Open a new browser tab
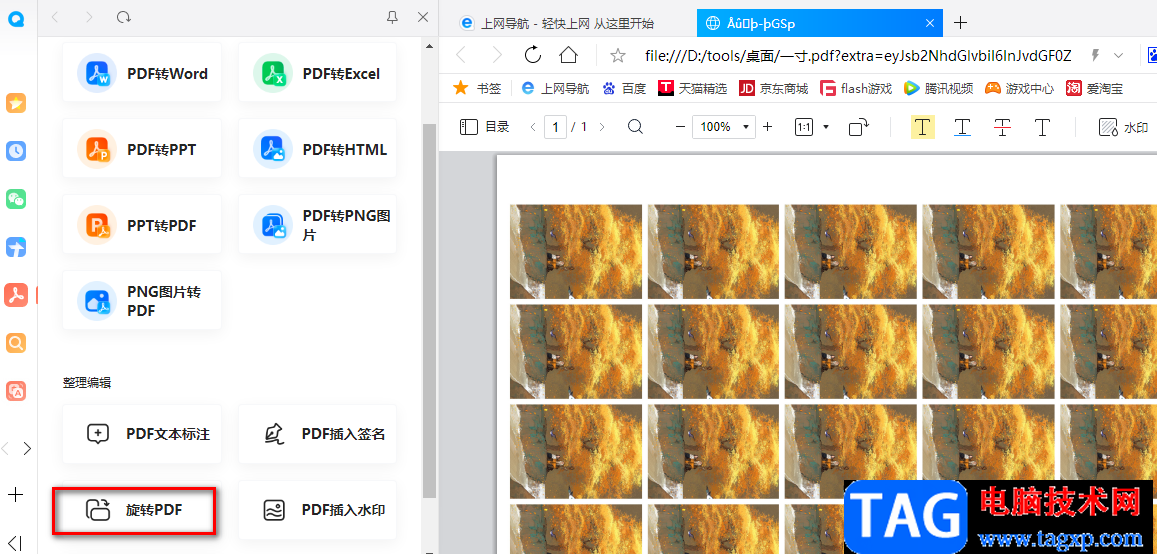Screen dimensions: 1157x554 (960, 23)
